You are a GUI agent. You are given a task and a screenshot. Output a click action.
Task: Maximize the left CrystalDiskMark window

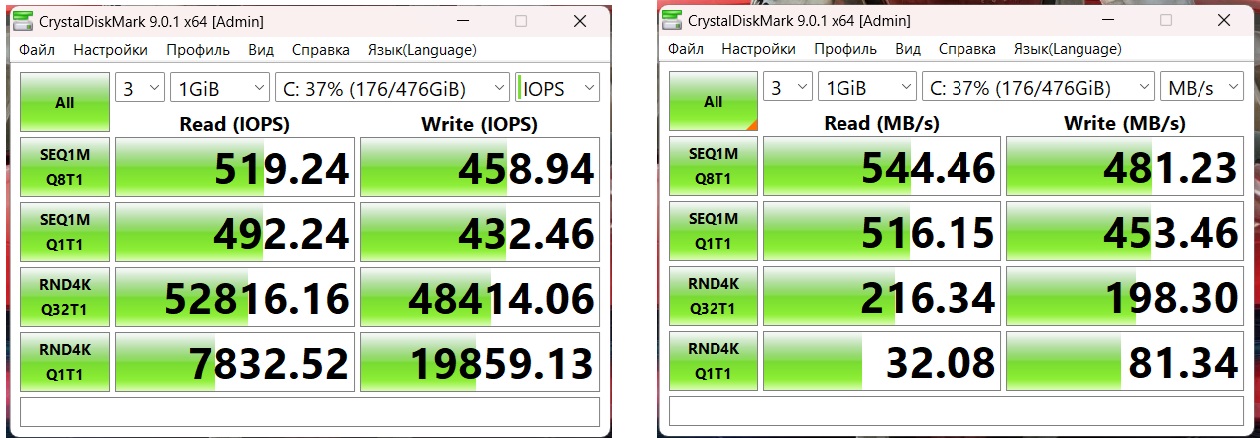click(521, 22)
